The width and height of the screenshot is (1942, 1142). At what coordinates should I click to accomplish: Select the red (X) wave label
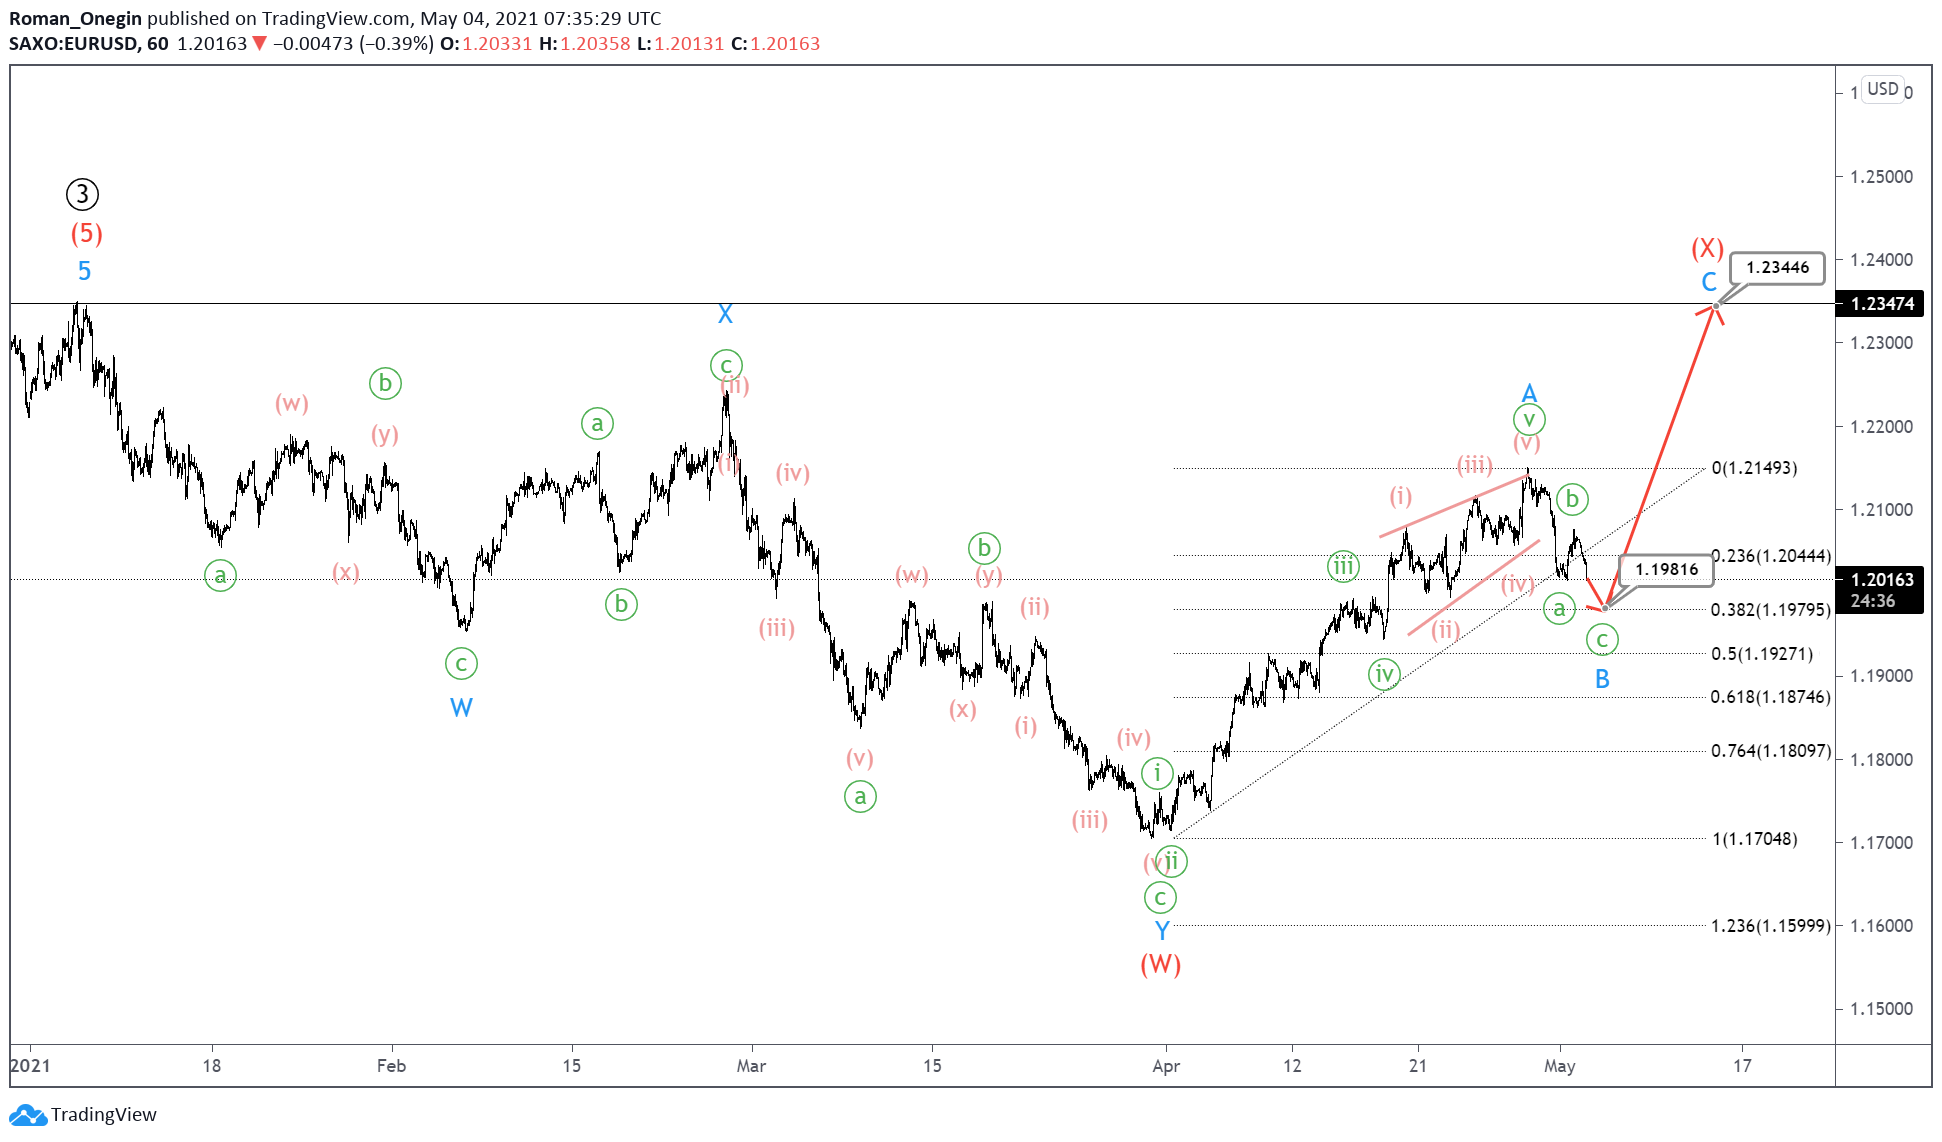(x=1707, y=248)
